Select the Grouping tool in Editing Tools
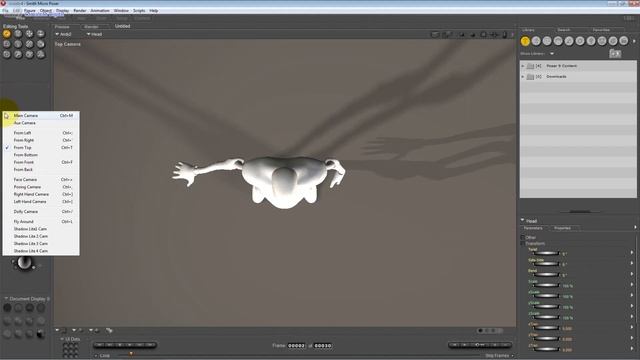 coord(7,54)
